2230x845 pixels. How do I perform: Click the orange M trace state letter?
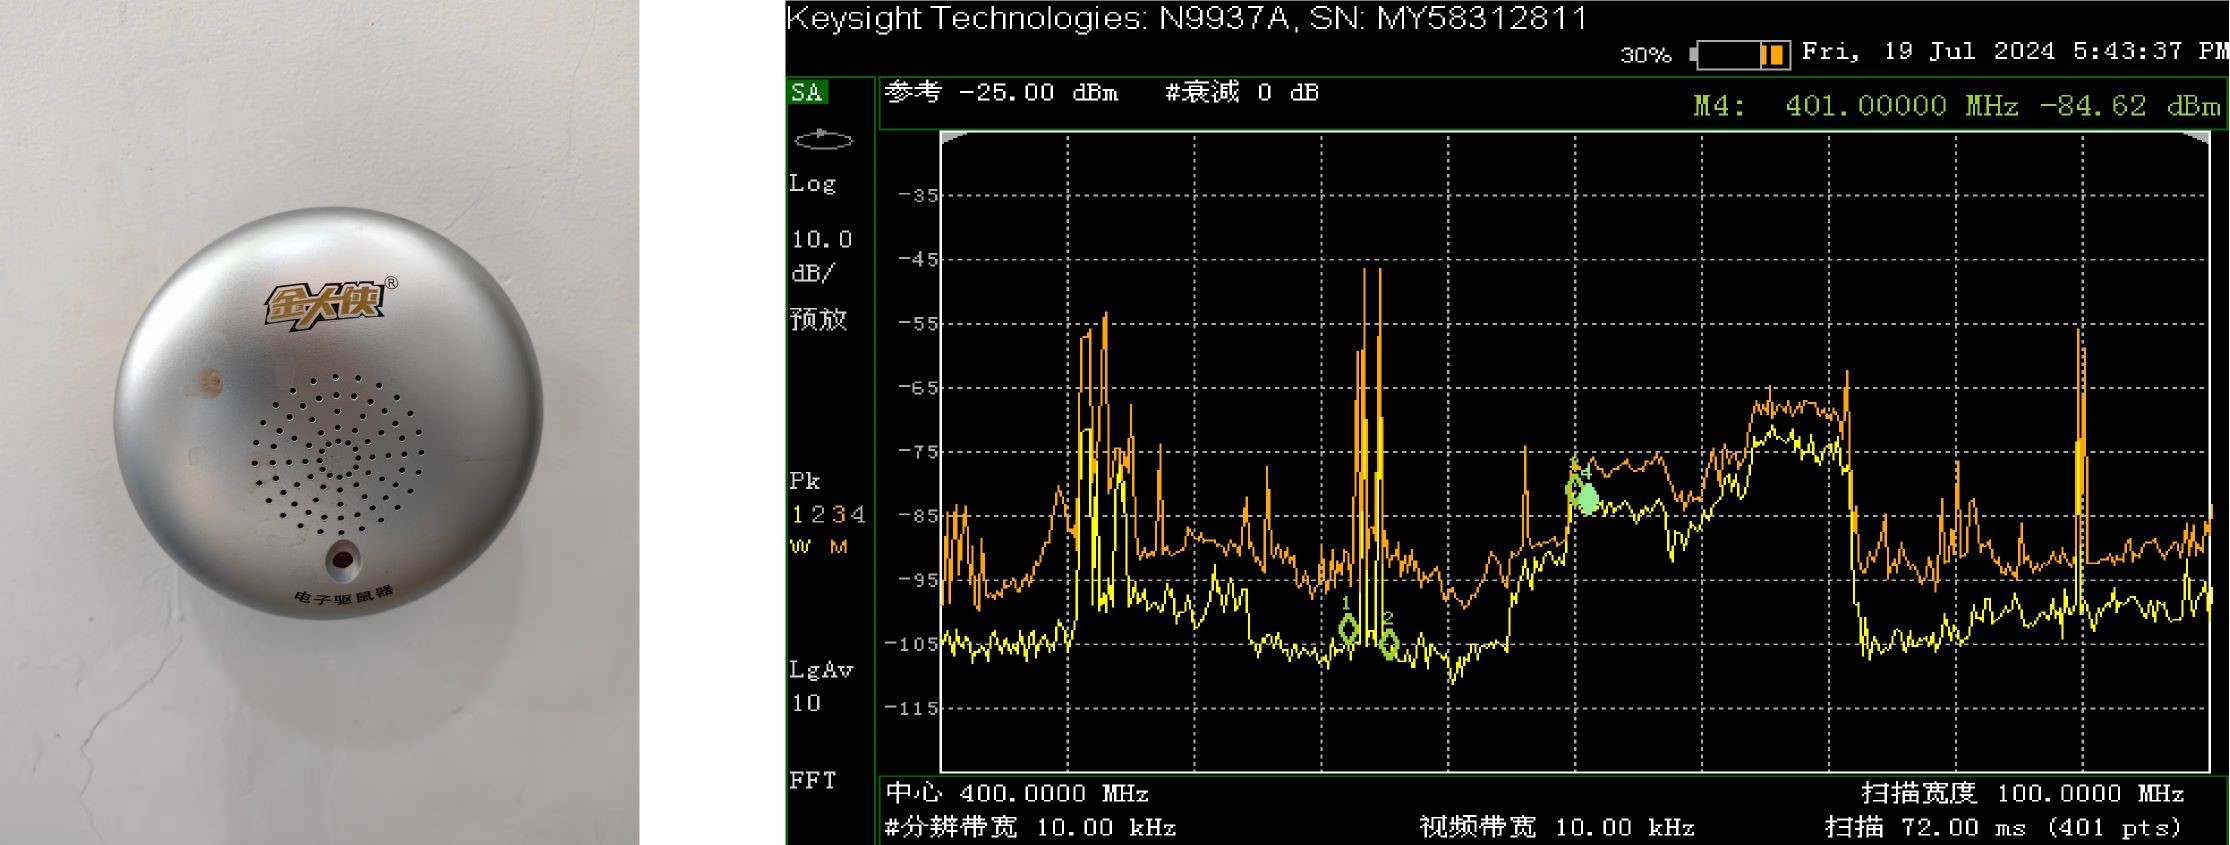[x=838, y=547]
